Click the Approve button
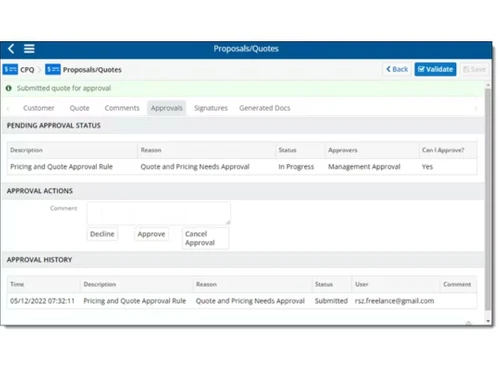 click(x=151, y=234)
